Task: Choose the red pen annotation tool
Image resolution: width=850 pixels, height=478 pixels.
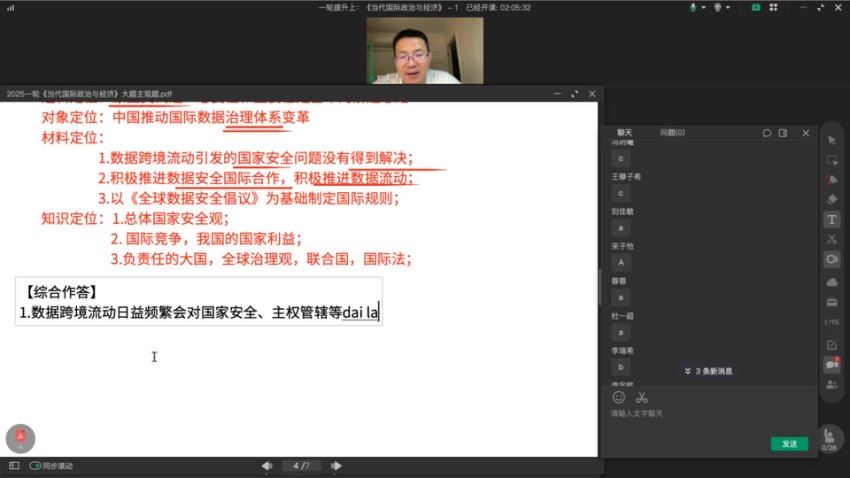Action: (832, 180)
